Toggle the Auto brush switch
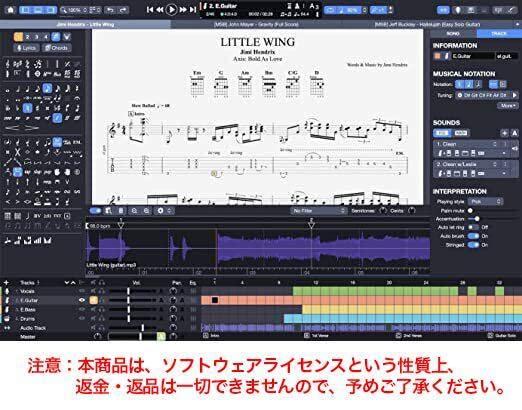This screenshot has height=410, width=522. pyautogui.click(x=473, y=236)
